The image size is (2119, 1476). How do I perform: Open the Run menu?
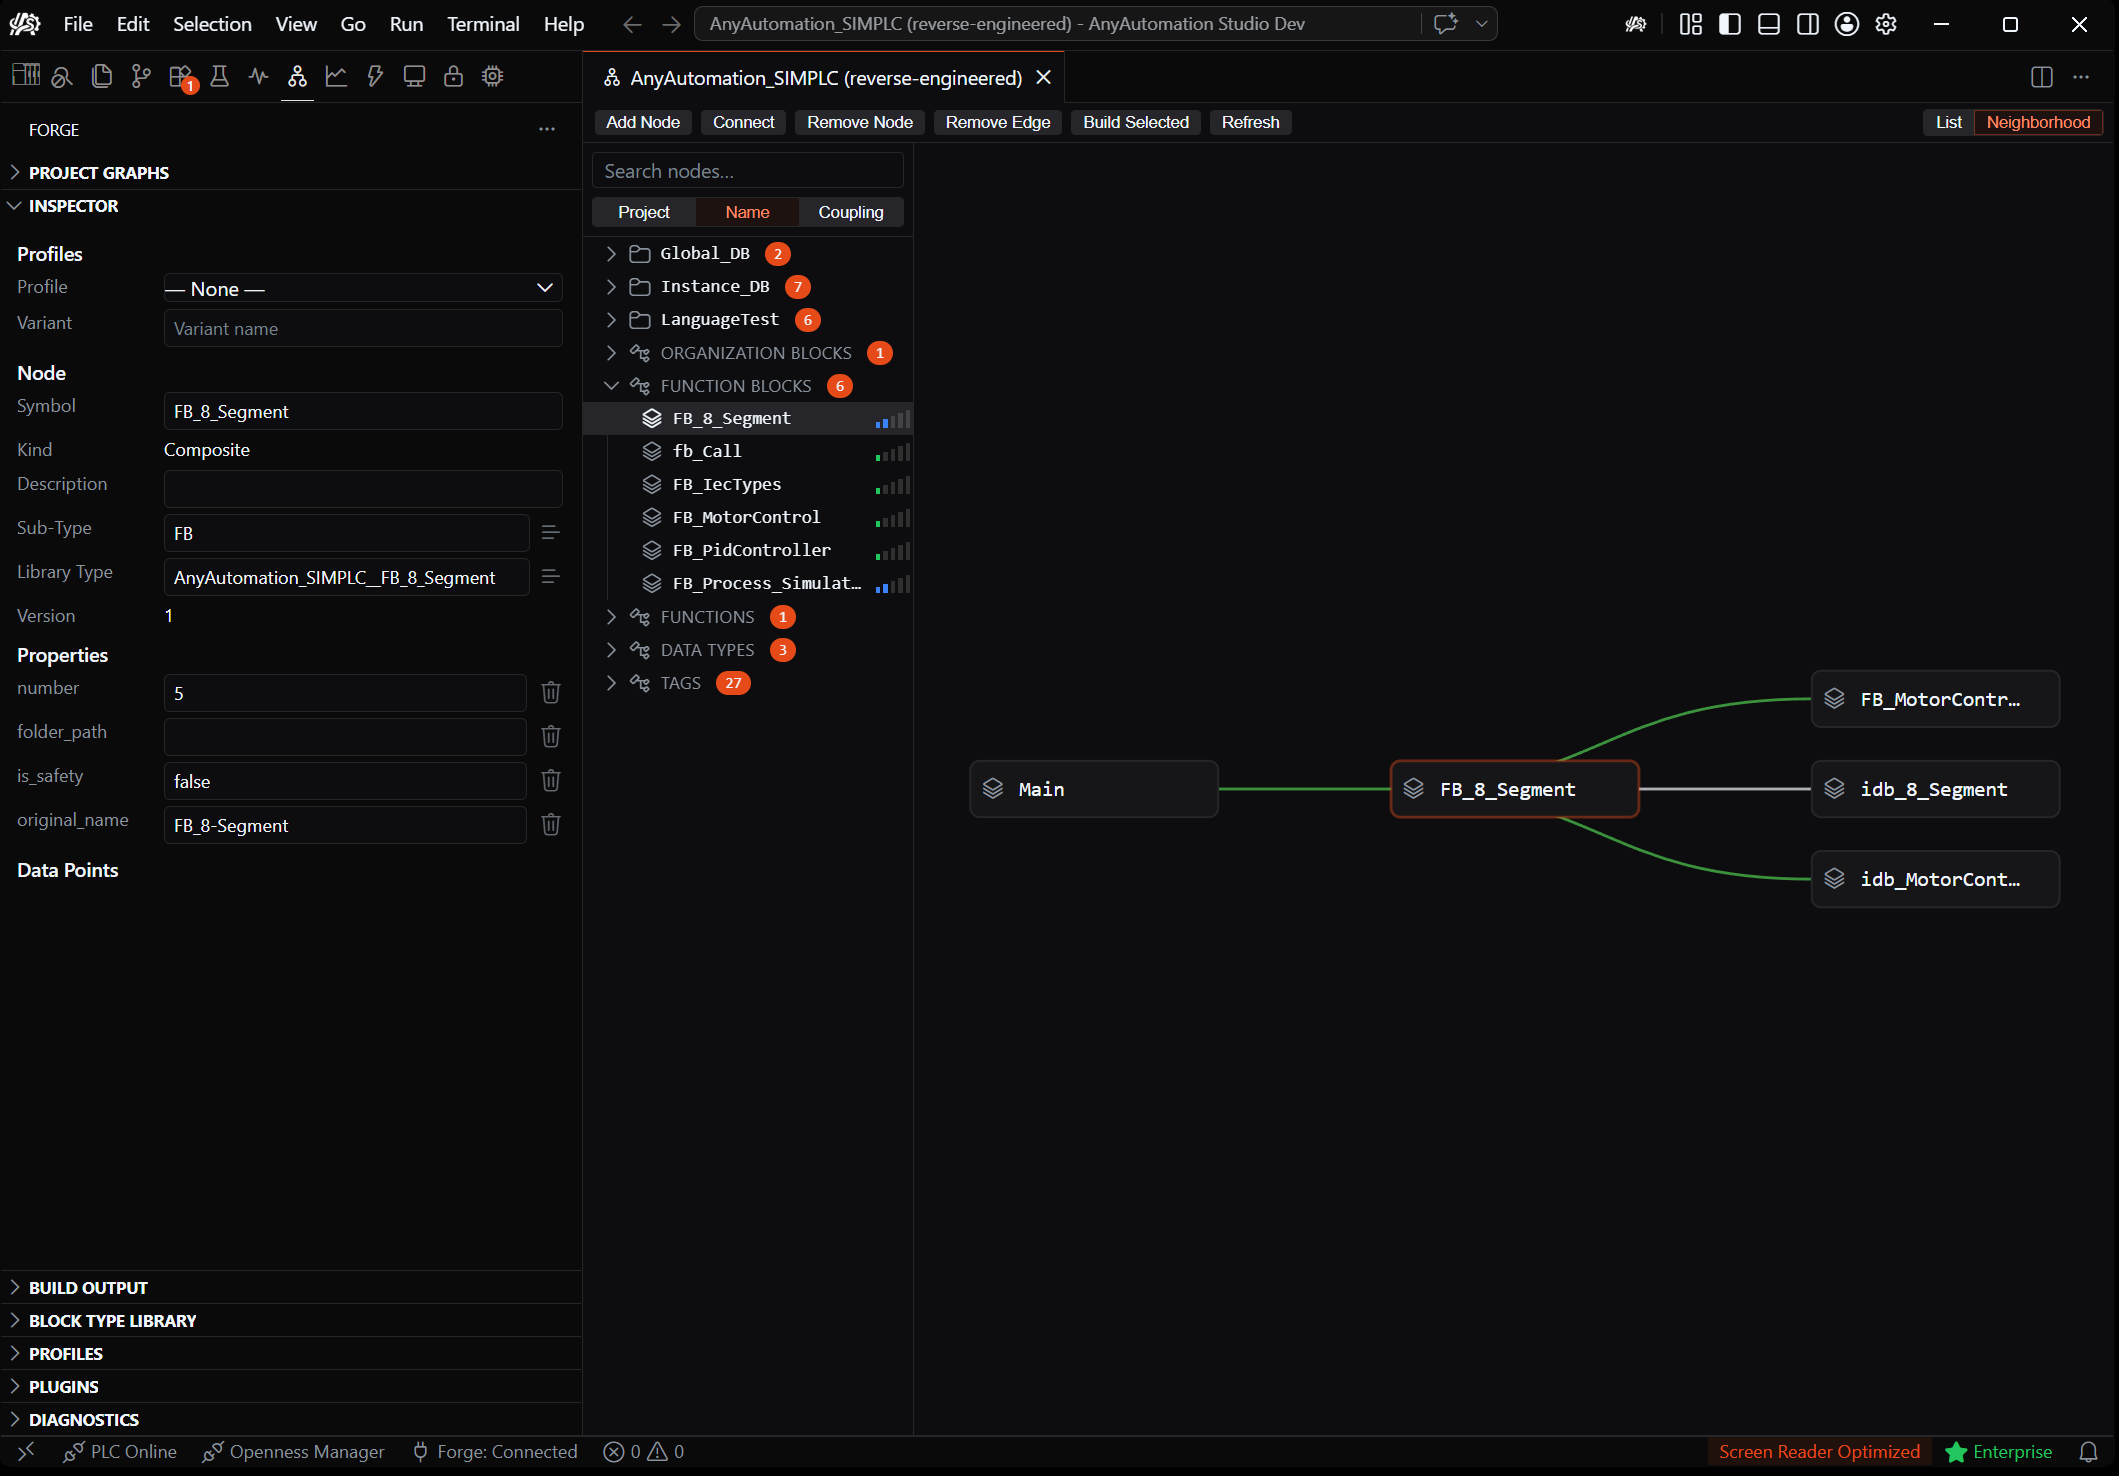406,24
